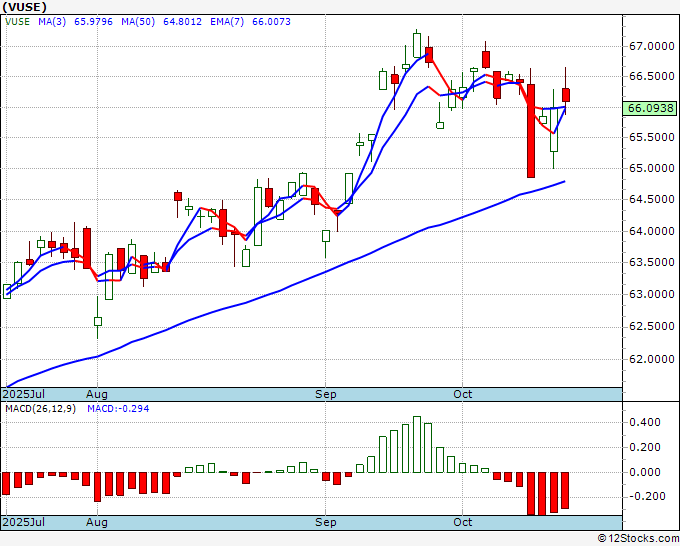Click the 64.5000 price axis label
The image size is (680, 546).
pyautogui.click(x=652, y=199)
